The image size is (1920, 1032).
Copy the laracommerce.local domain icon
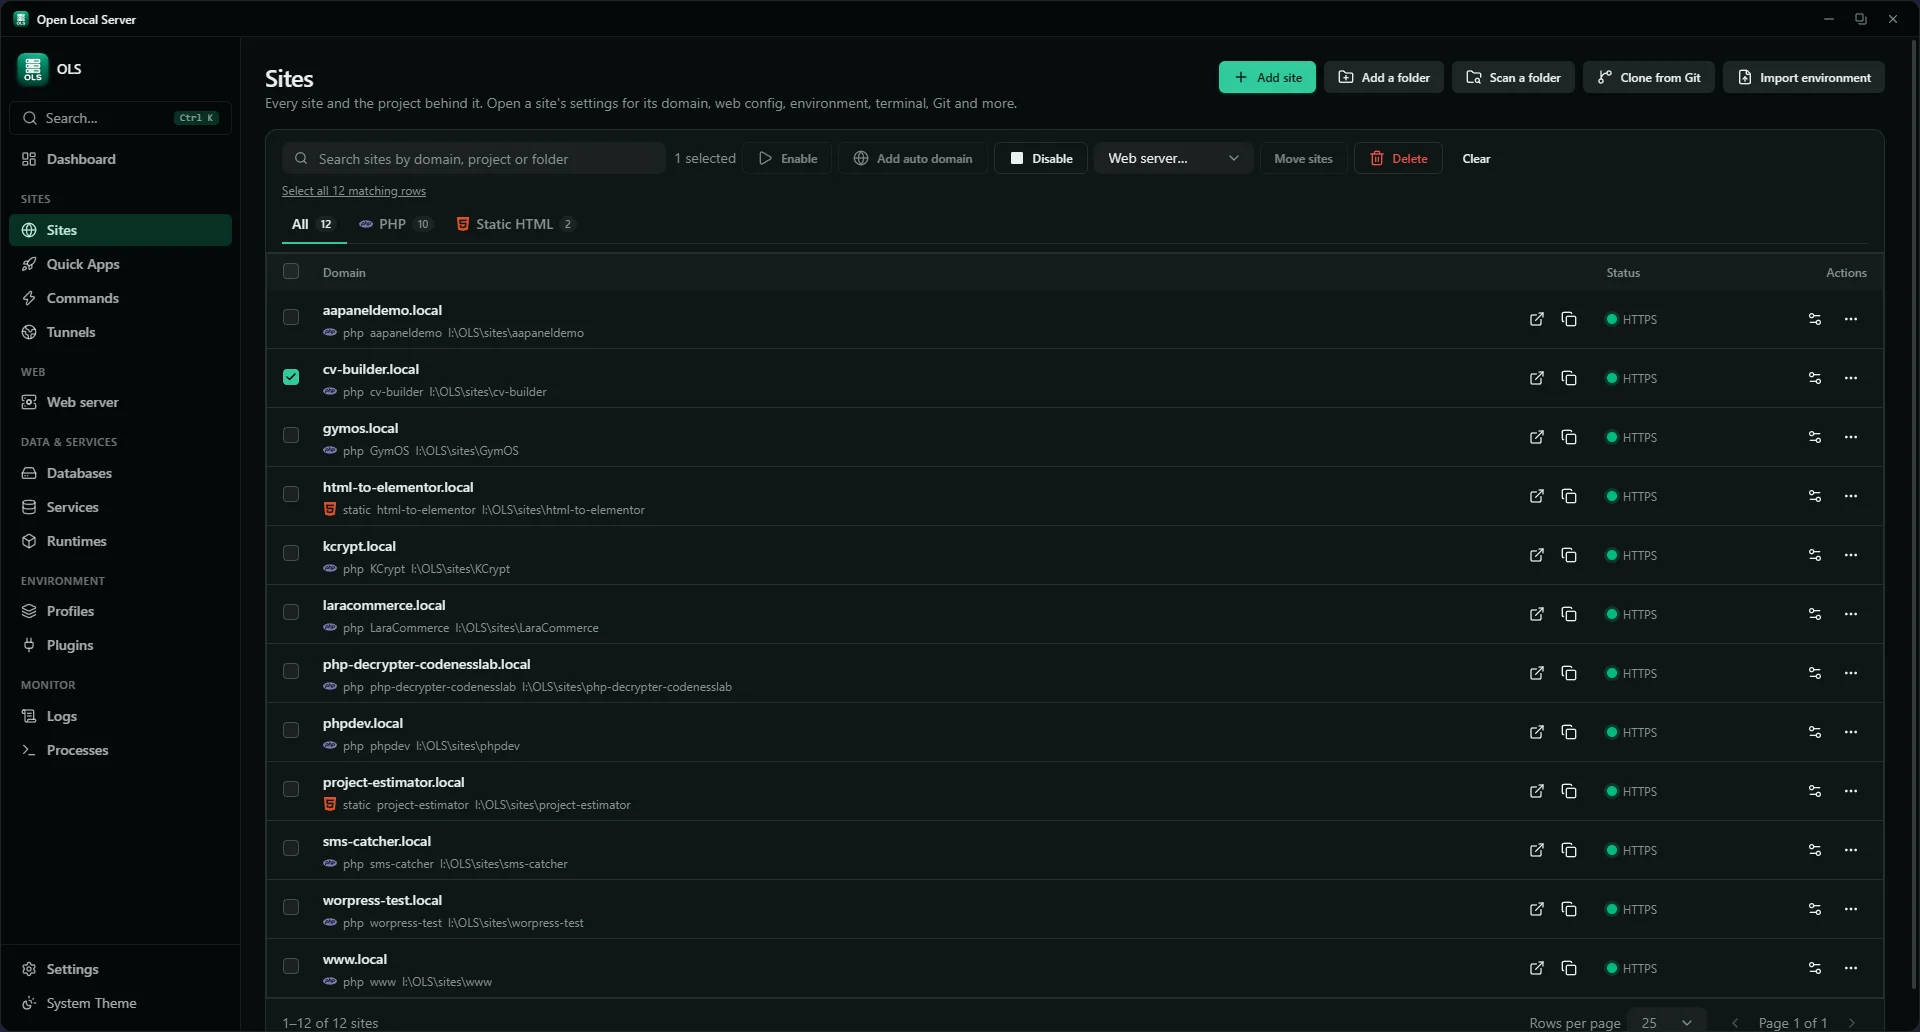(x=1569, y=614)
